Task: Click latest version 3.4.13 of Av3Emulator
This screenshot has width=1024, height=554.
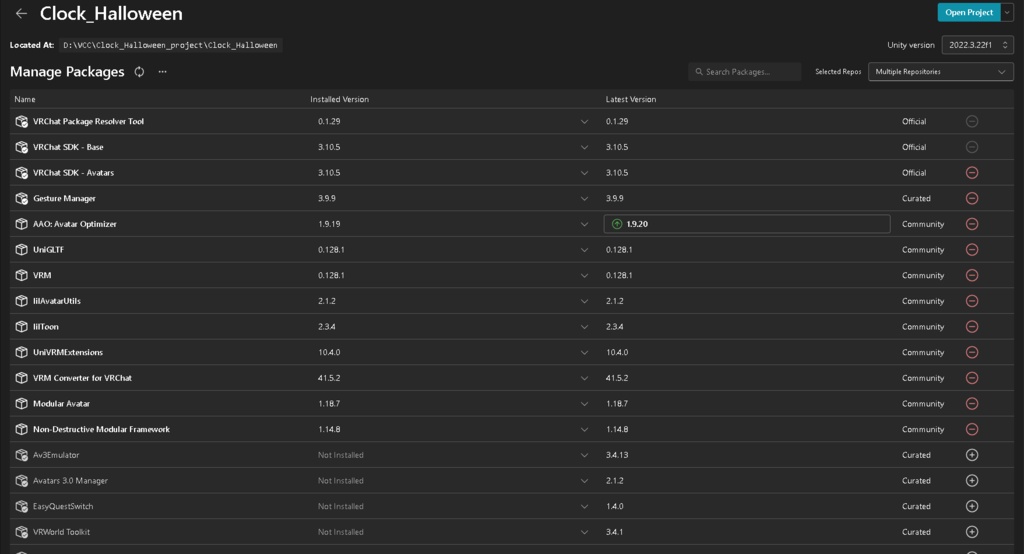Action: click(x=617, y=455)
